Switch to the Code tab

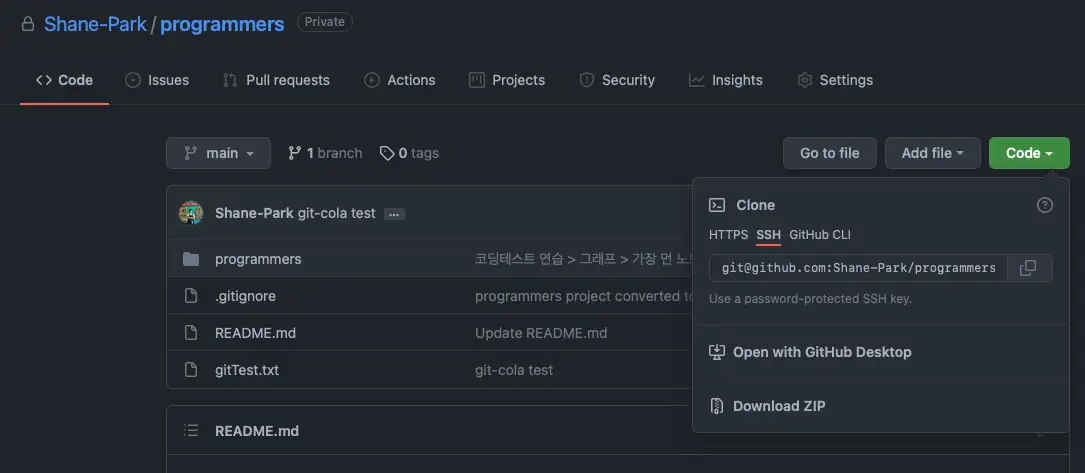64,80
